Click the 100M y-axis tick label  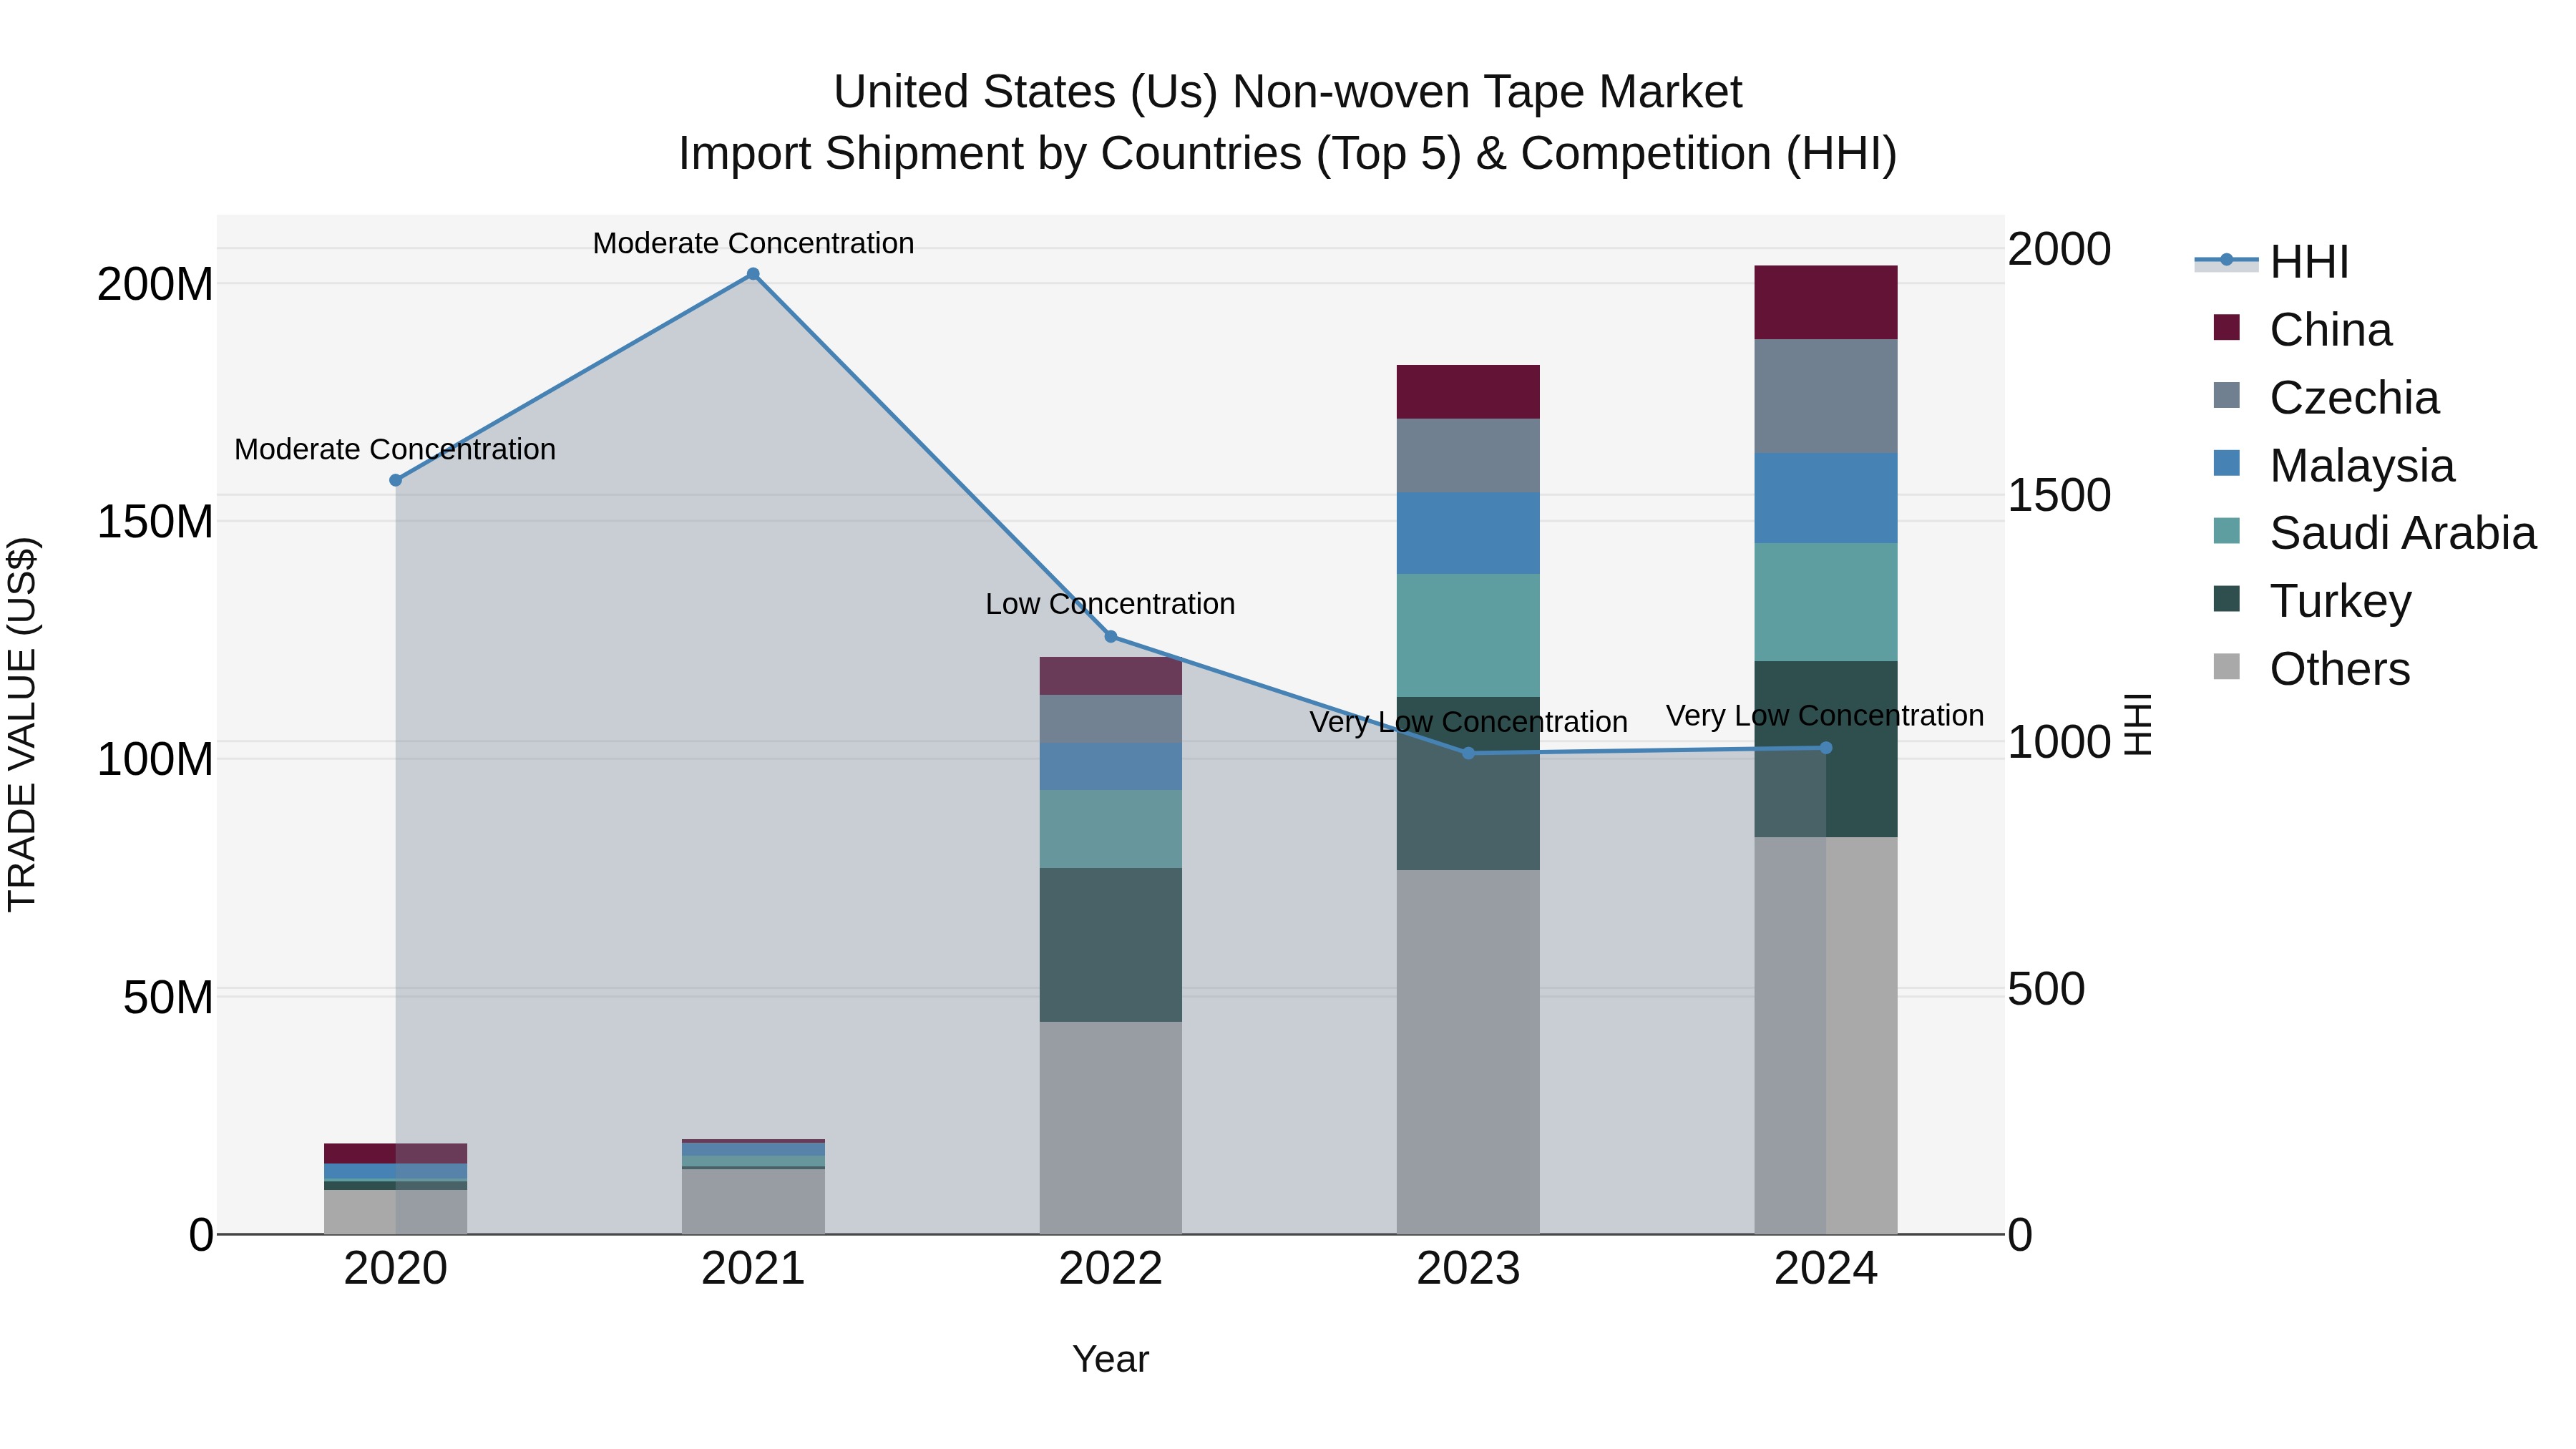pos(155,759)
